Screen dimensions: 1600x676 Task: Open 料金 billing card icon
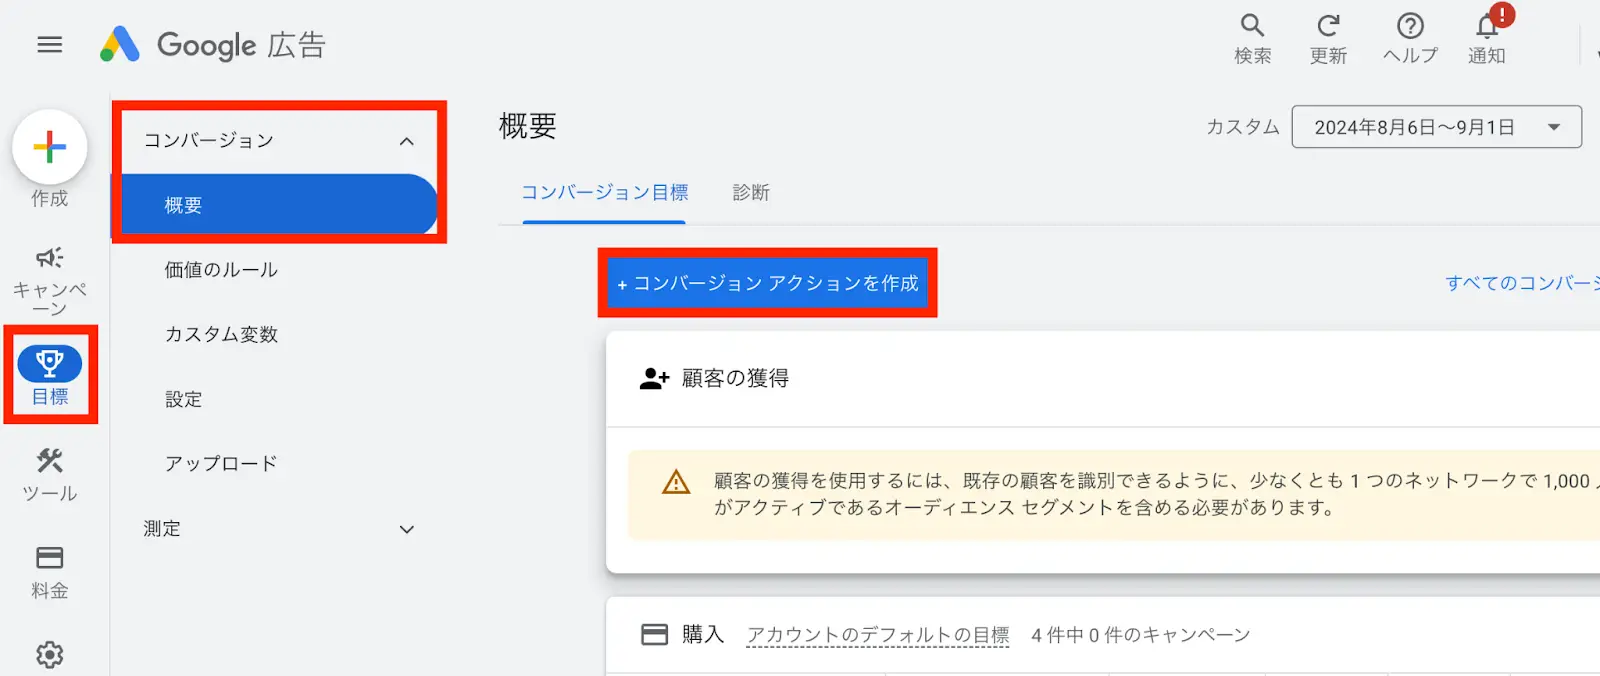[x=50, y=557]
